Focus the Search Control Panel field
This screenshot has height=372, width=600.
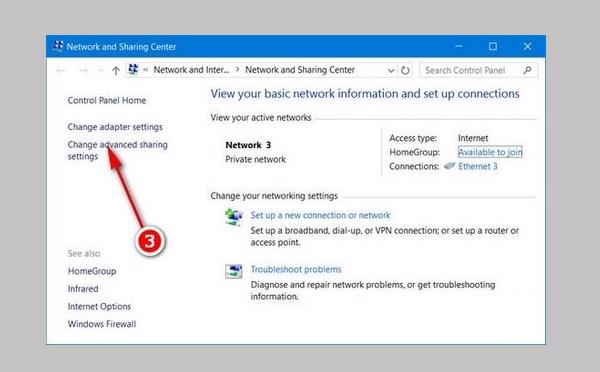479,70
